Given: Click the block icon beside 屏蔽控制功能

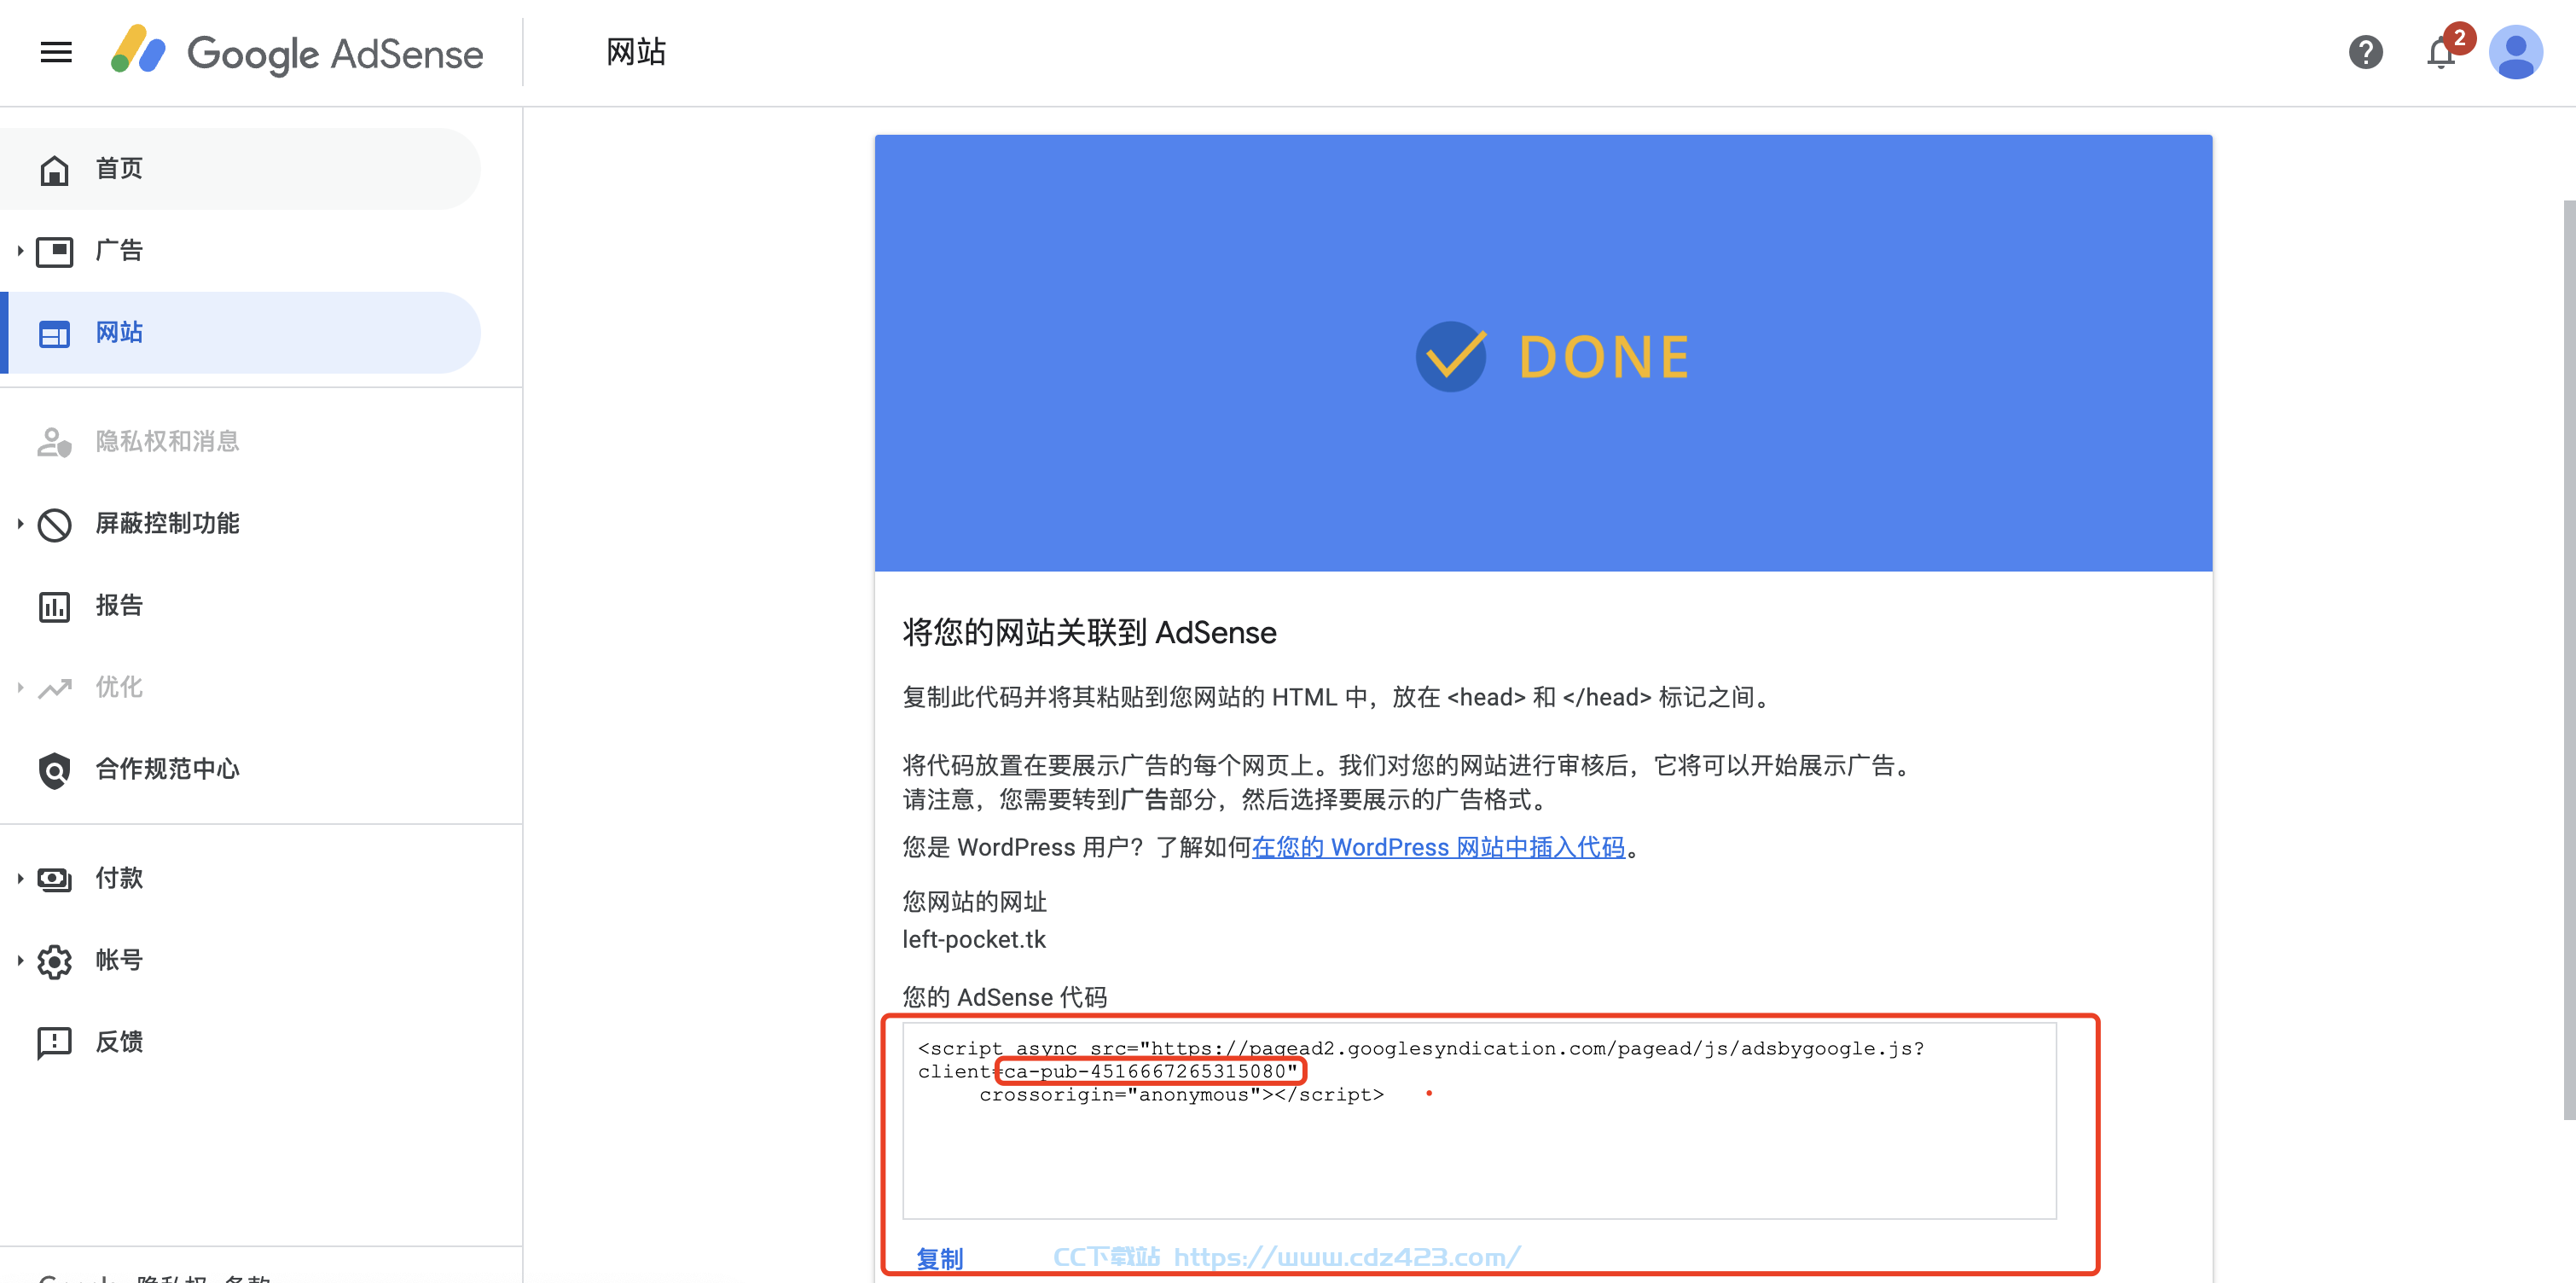Looking at the screenshot, I should (x=54, y=524).
